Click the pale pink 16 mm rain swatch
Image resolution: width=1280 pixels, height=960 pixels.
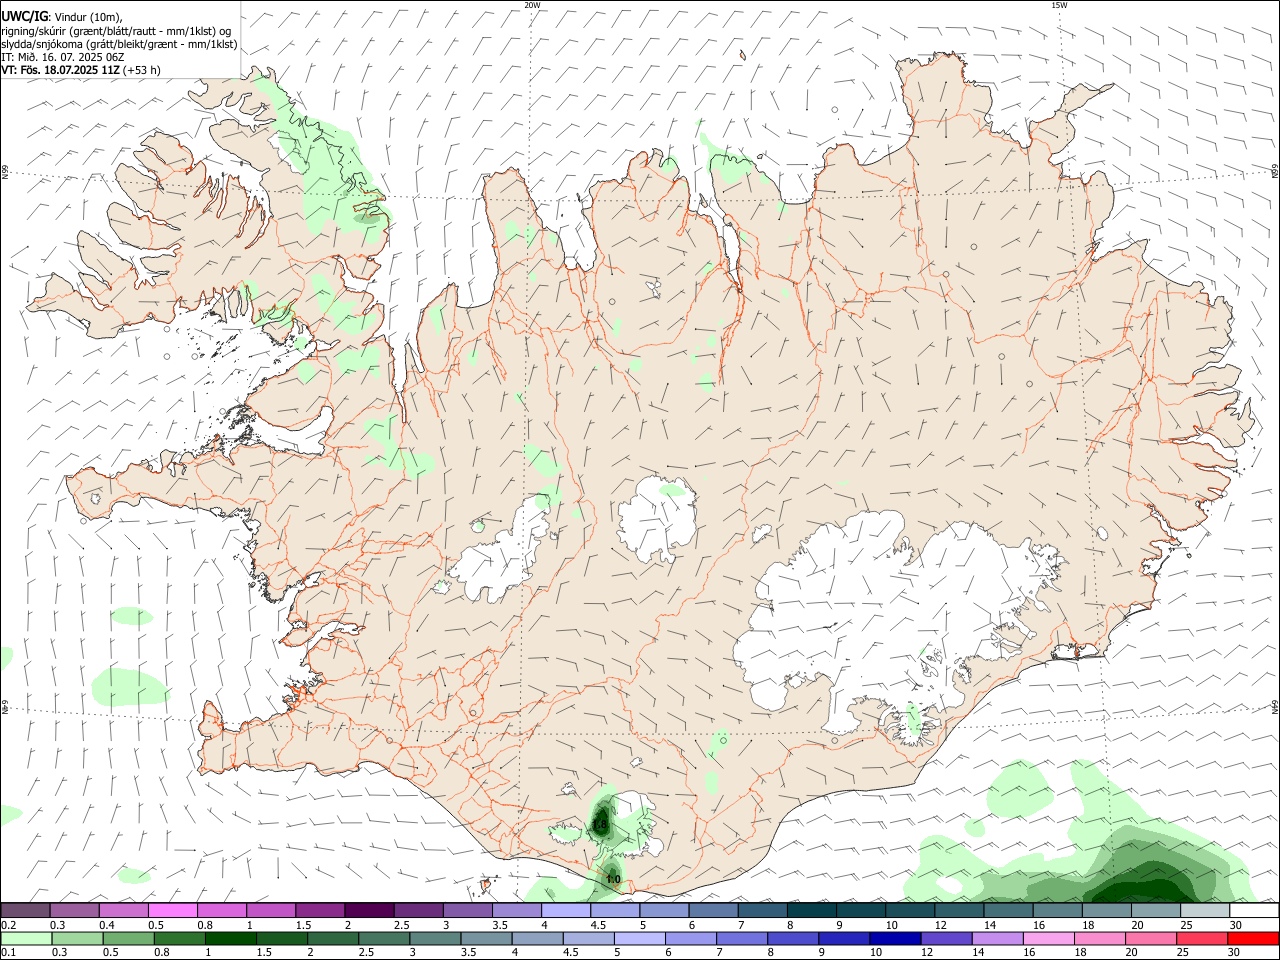pos(1048,939)
